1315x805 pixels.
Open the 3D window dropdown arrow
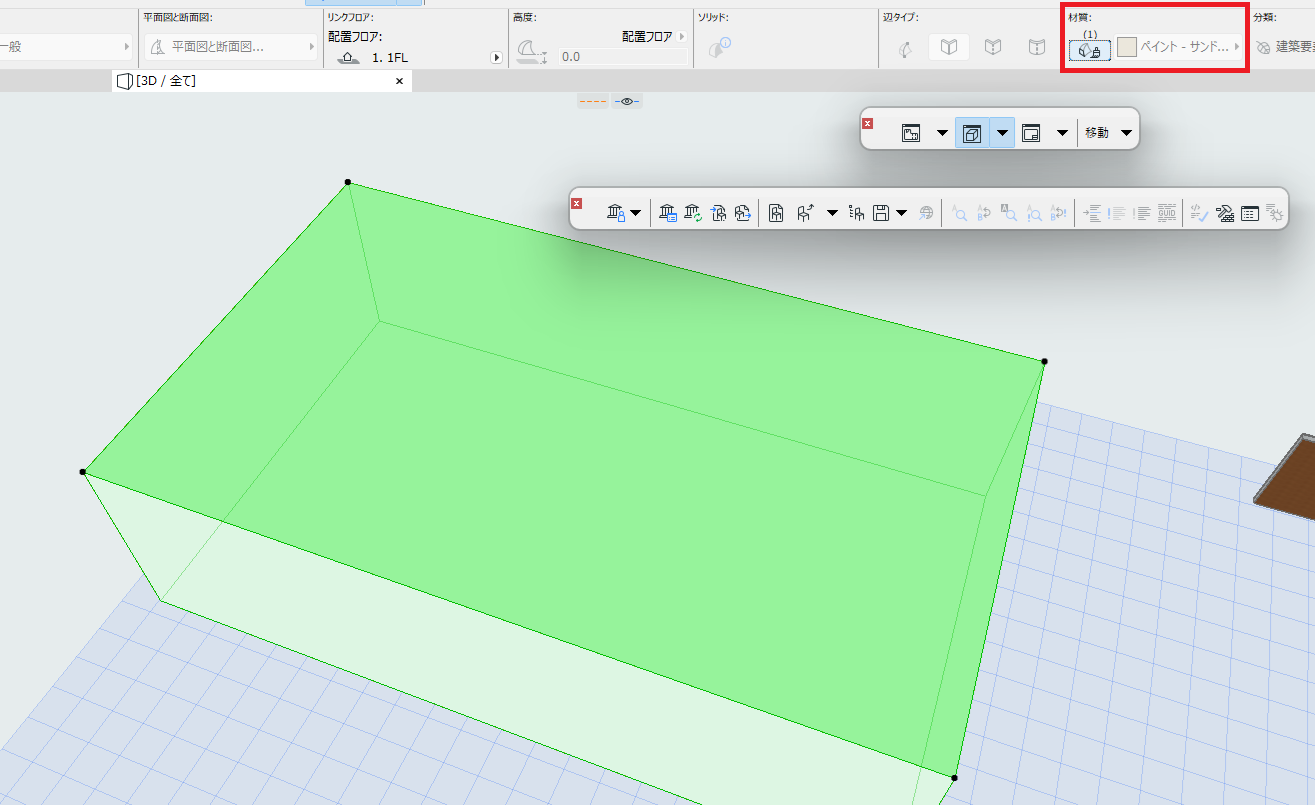[1002, 132]
